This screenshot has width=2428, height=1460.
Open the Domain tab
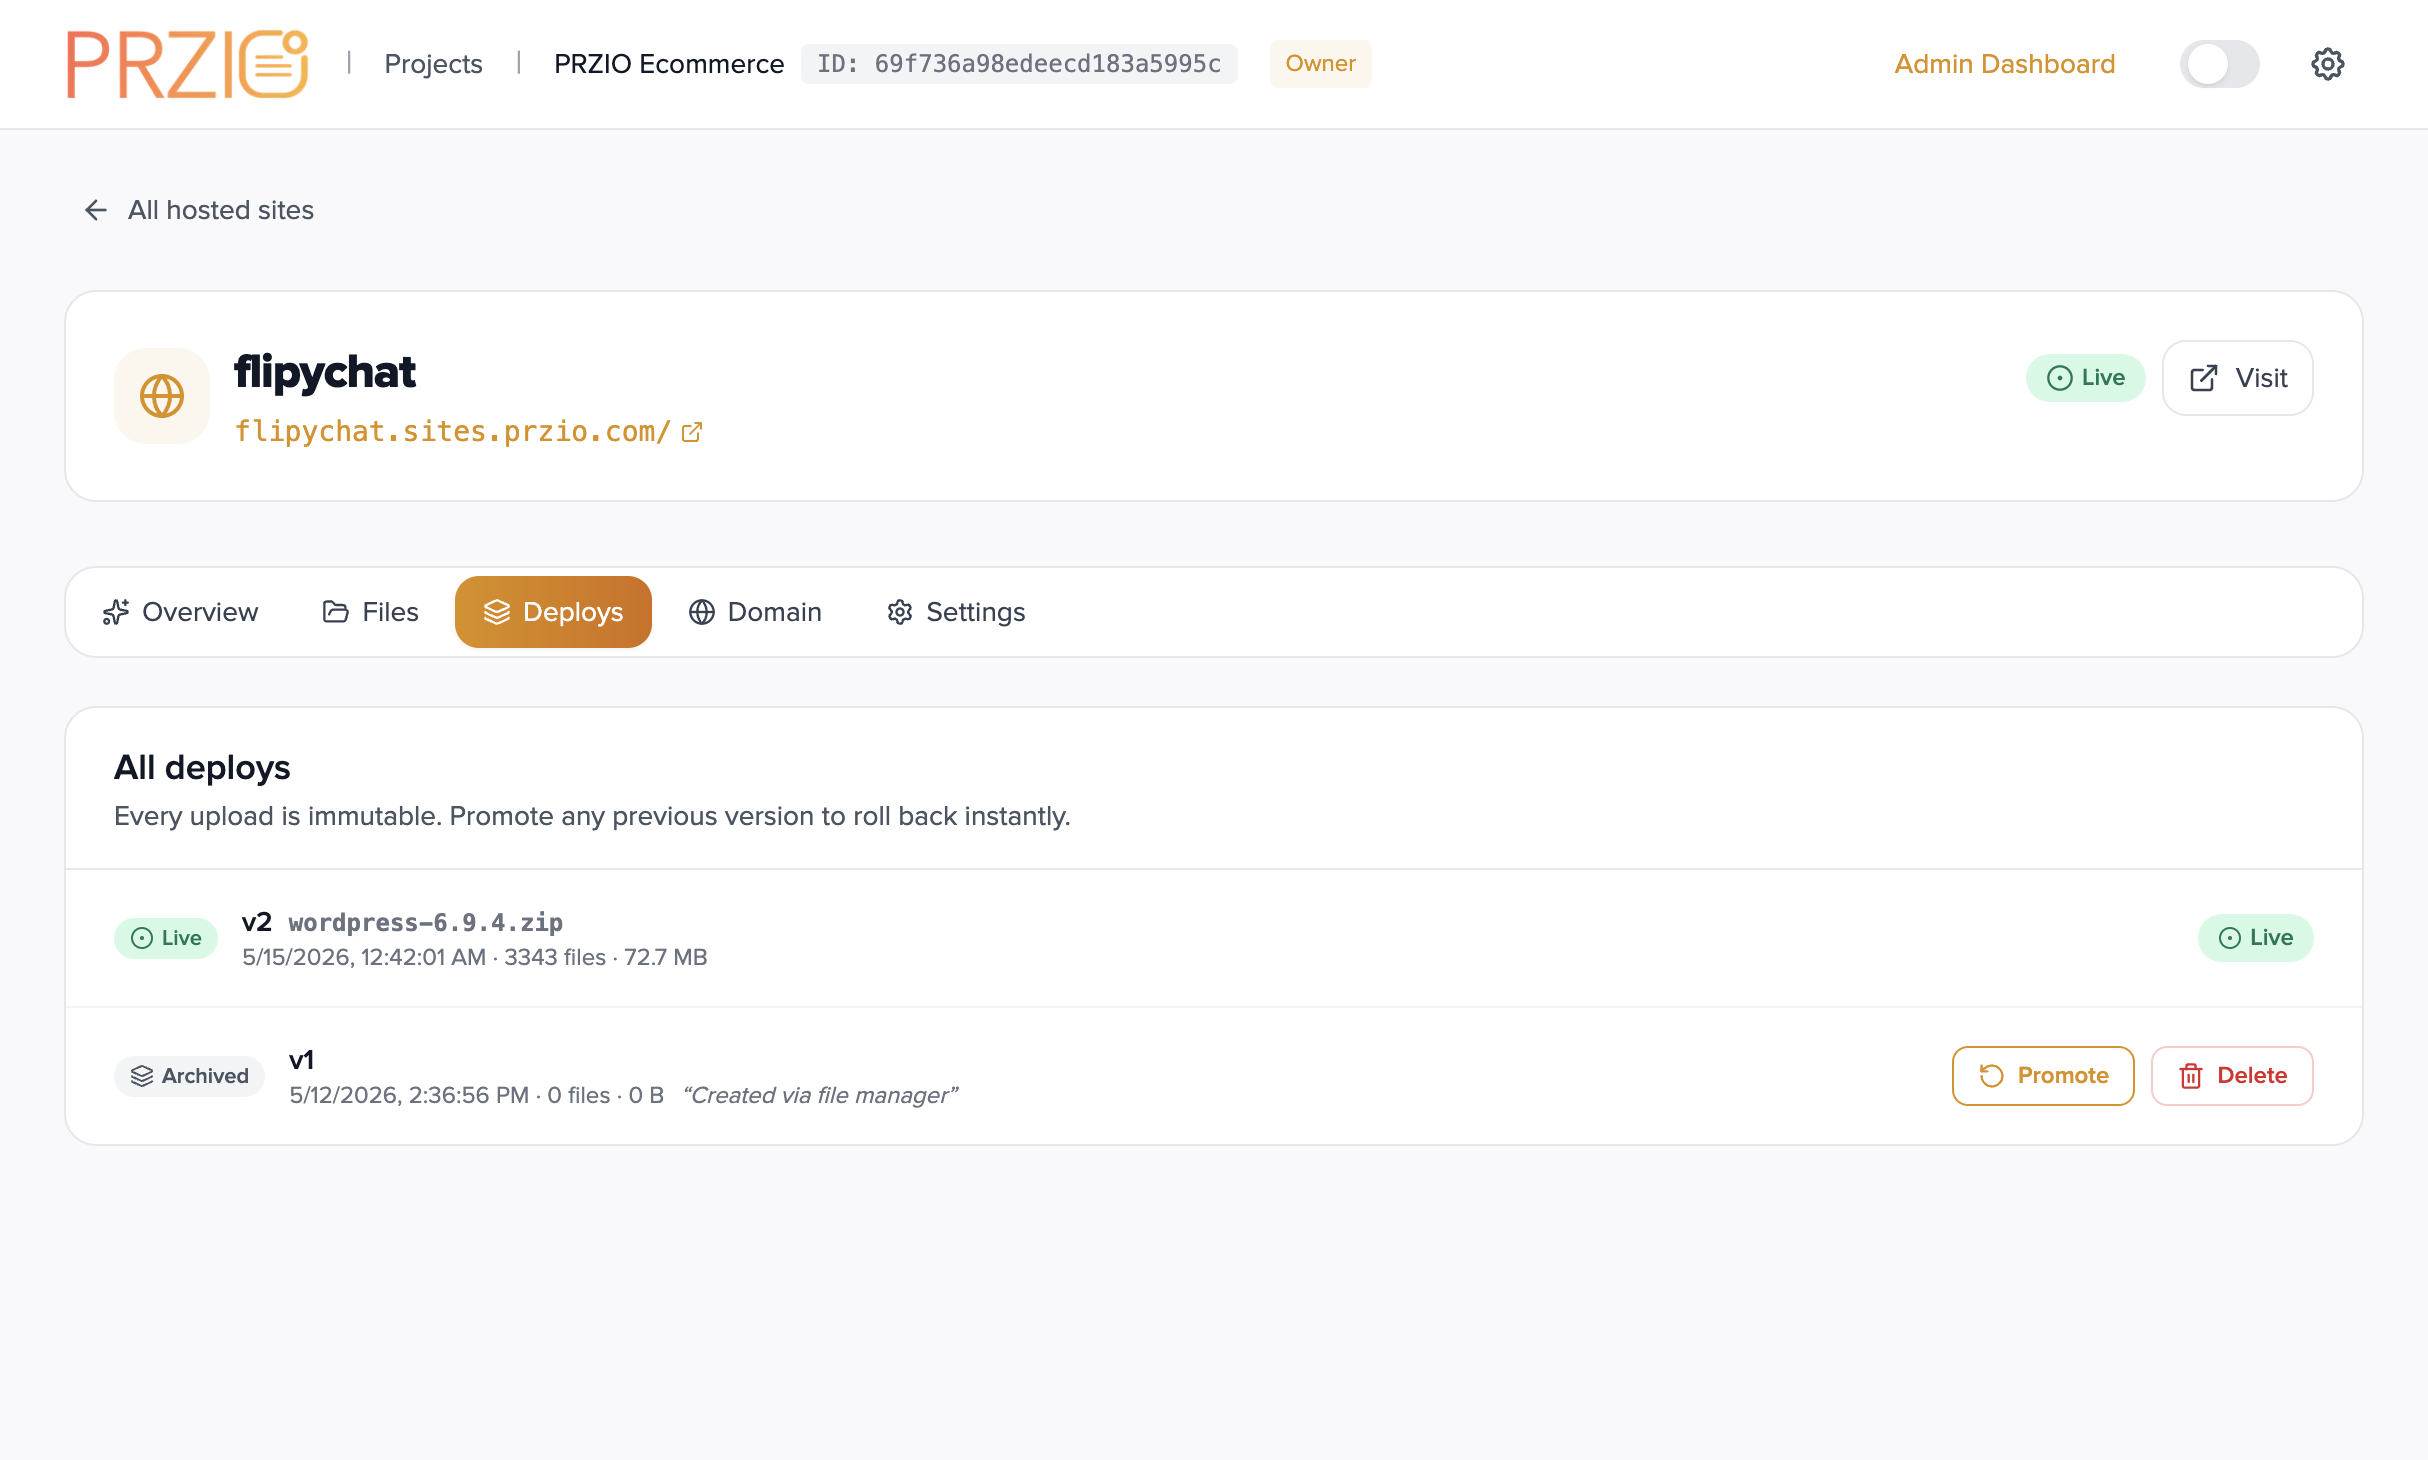click(x=755, y=612)
